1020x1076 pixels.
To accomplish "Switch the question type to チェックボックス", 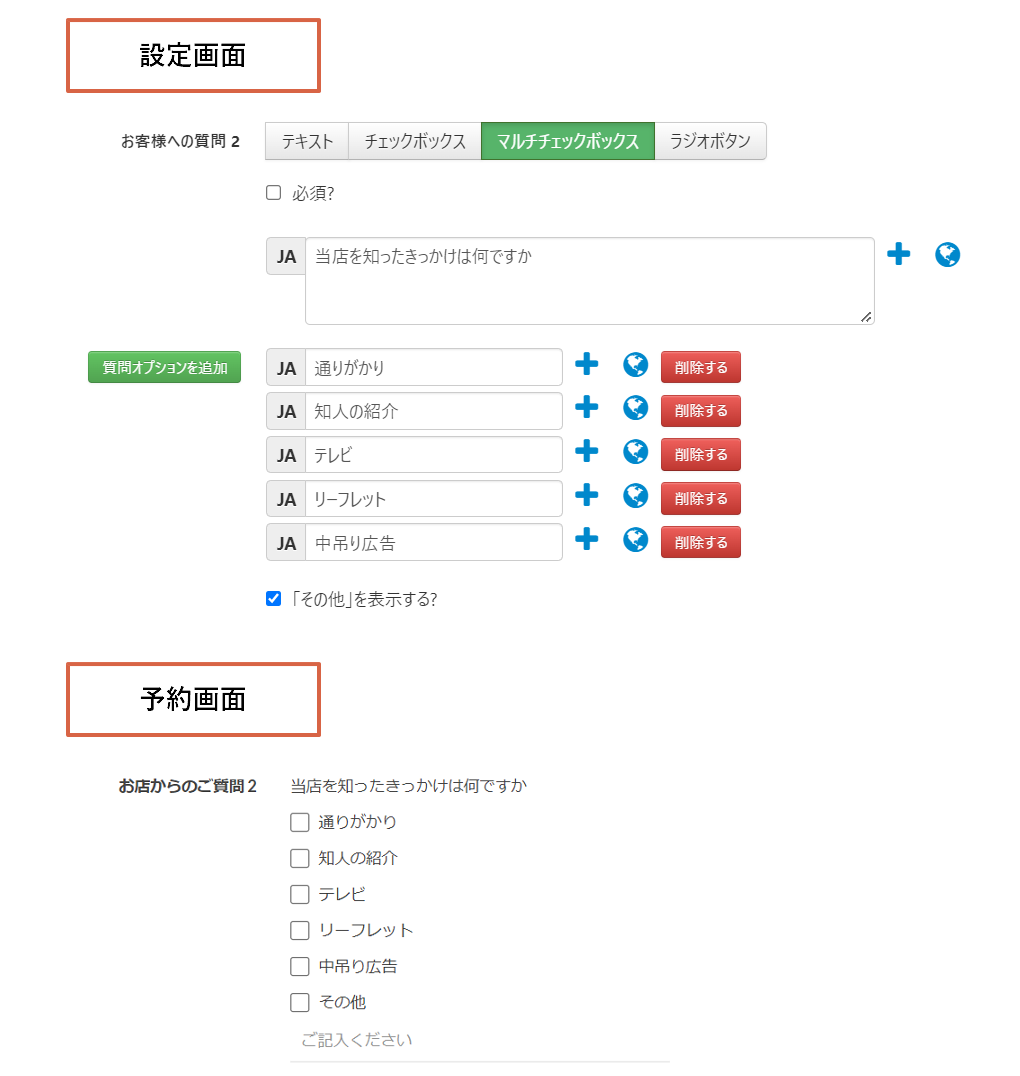I will point(415,141).
